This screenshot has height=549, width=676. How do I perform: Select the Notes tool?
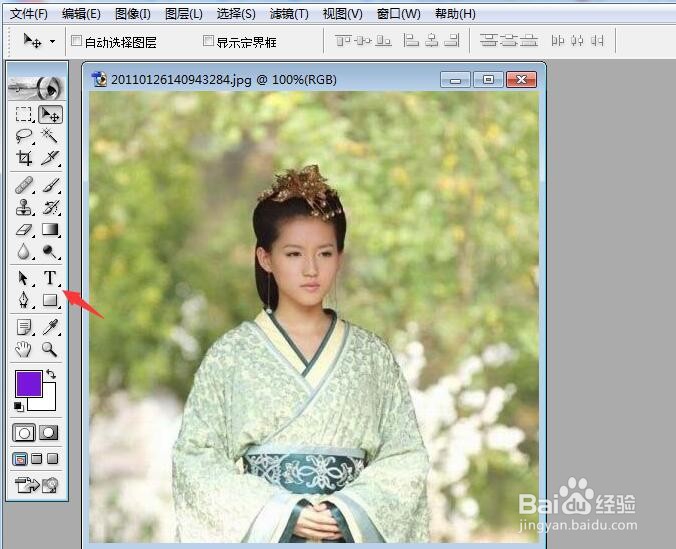[24, 327]
